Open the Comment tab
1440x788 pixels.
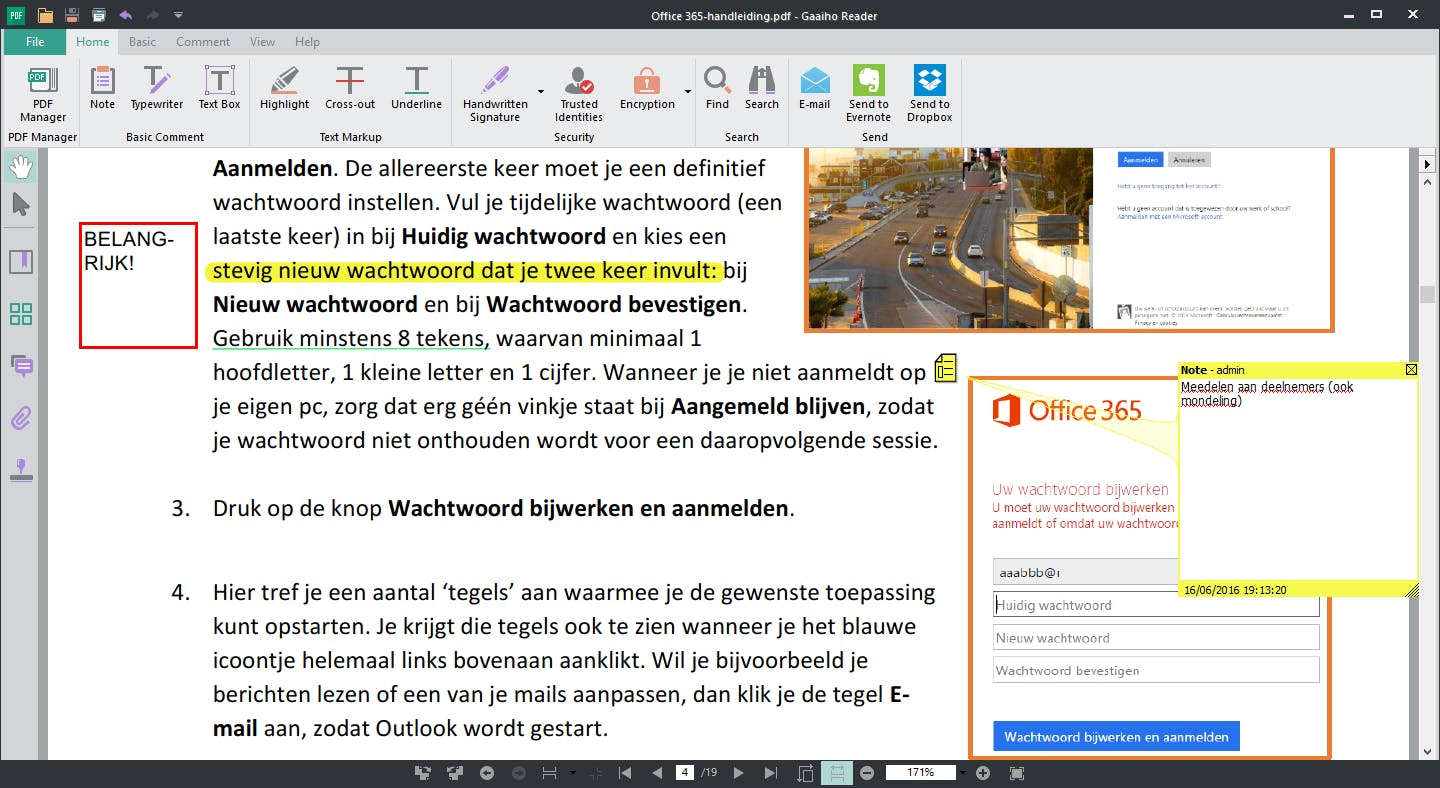[x=203, y=42]
